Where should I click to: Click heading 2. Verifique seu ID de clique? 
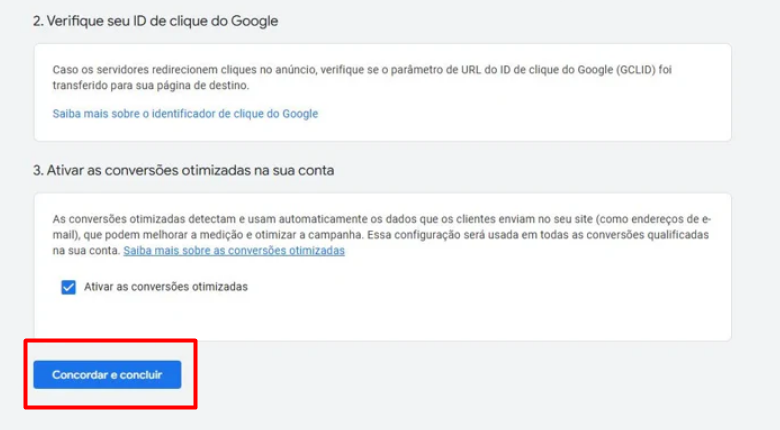156,21
